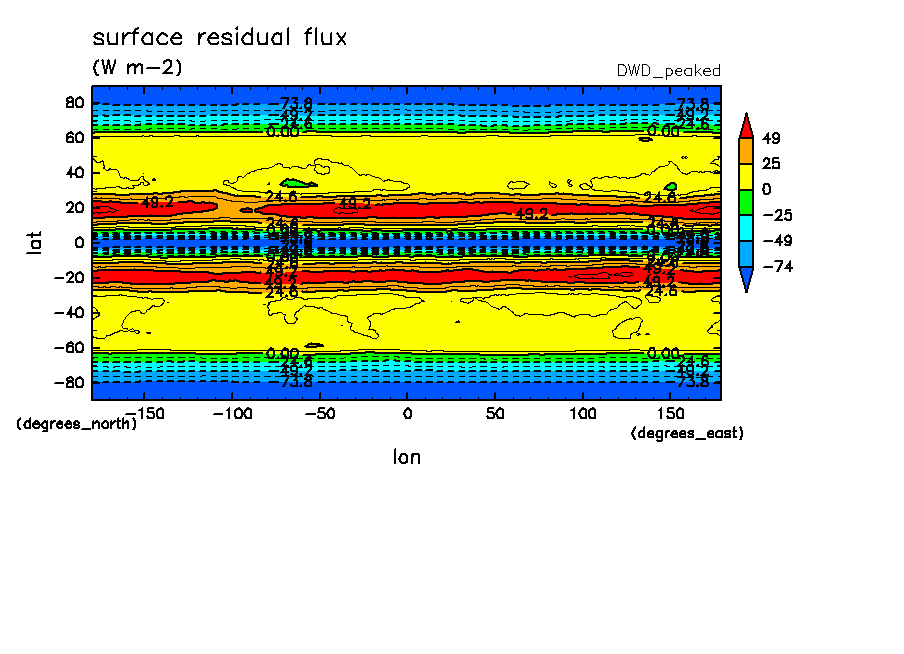Click the colorbar label '25'
Image resolution: width=904 pixels, height=654 pixels.
click(x=771, y=164)
